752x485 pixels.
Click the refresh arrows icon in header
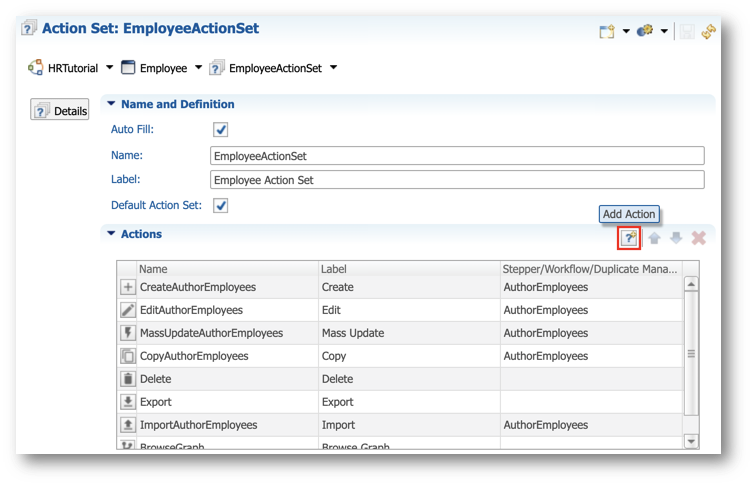[708, 32]
